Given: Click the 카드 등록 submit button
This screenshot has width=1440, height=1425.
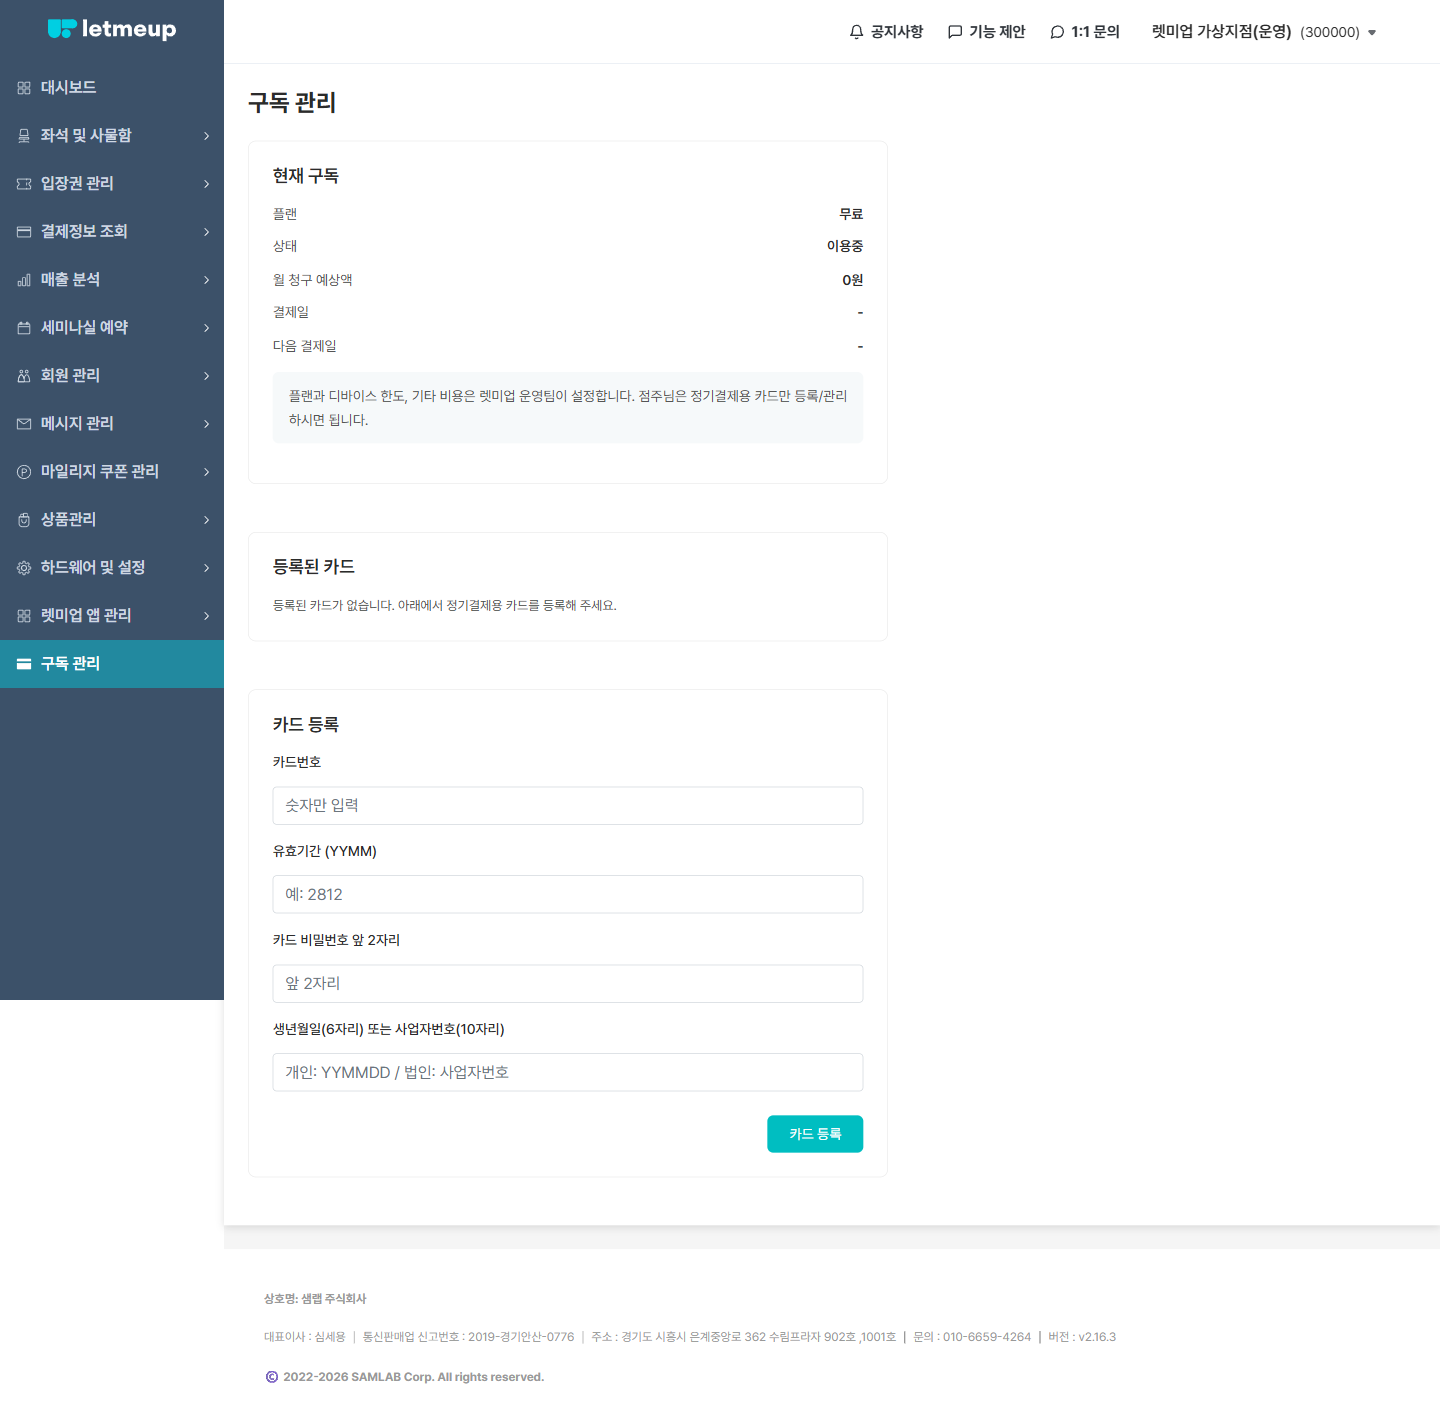Looking at the screenshot, I should click(815, 1134).
